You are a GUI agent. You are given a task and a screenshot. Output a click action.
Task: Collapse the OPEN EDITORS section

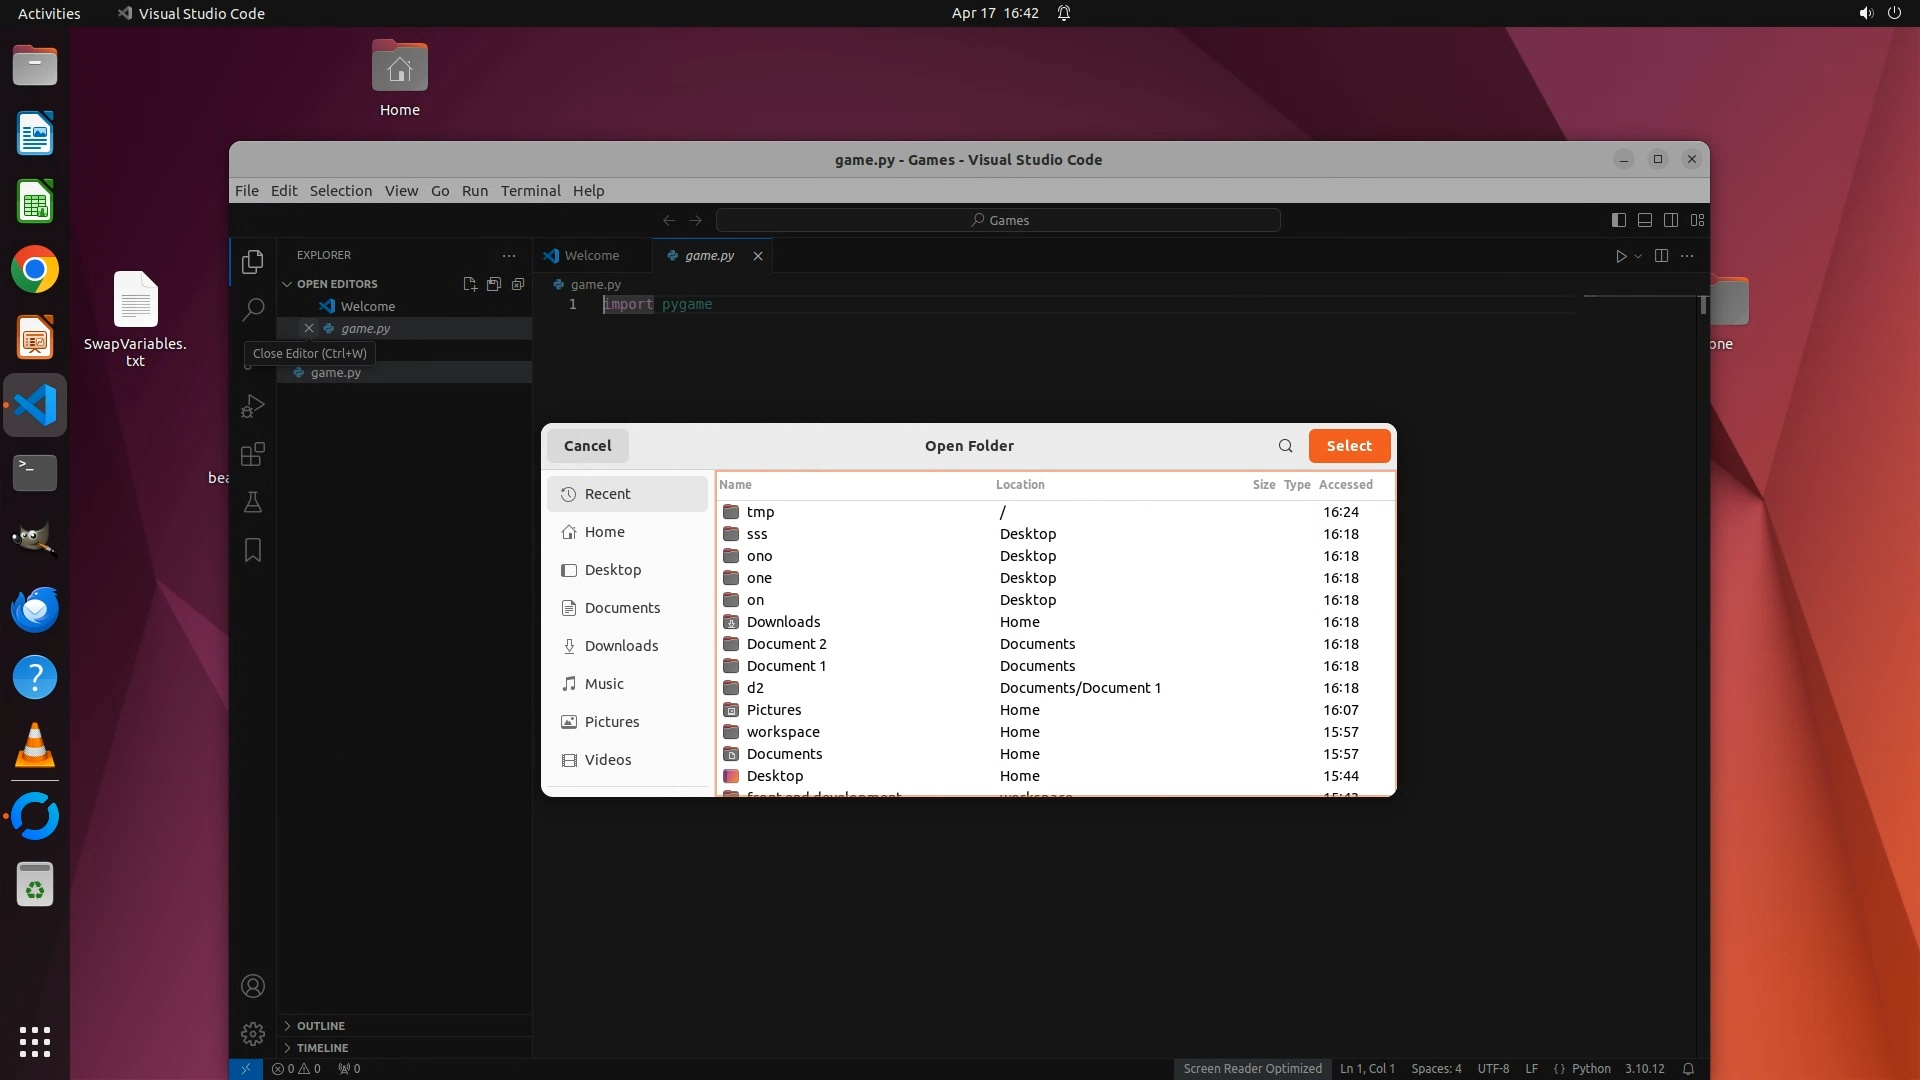pos(336,284)
